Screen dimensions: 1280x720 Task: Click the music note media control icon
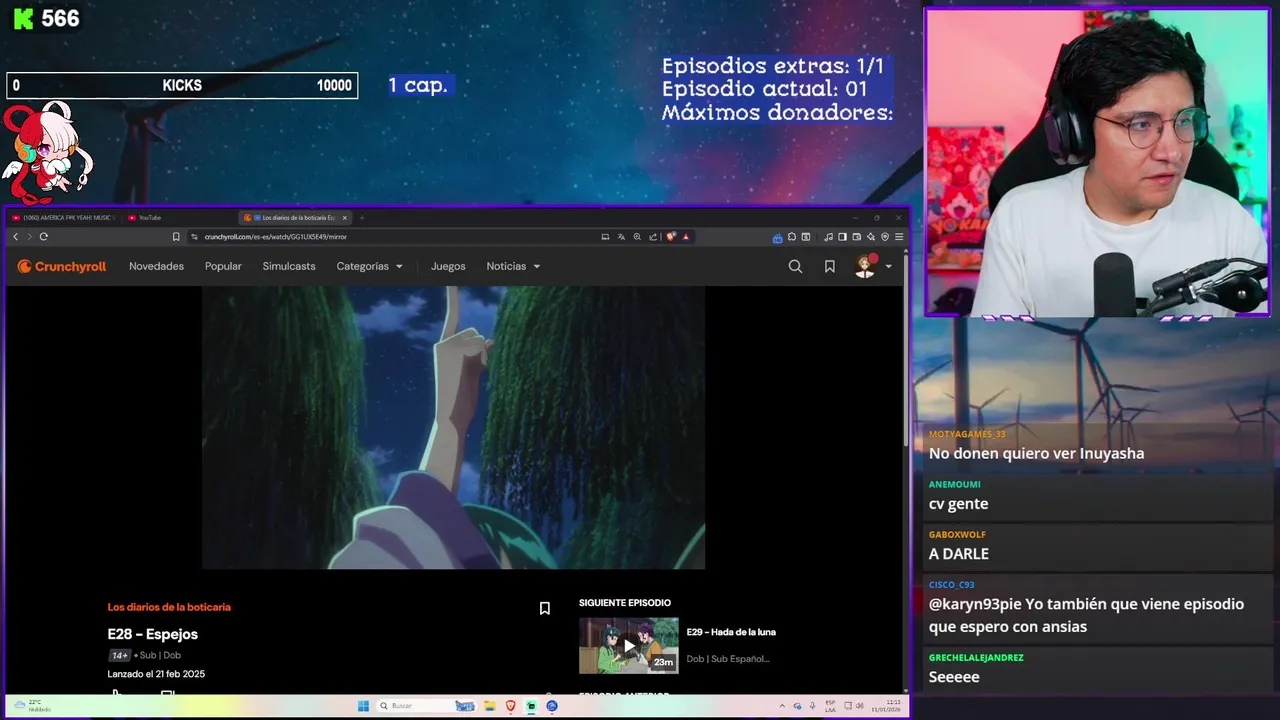point(829,237)
